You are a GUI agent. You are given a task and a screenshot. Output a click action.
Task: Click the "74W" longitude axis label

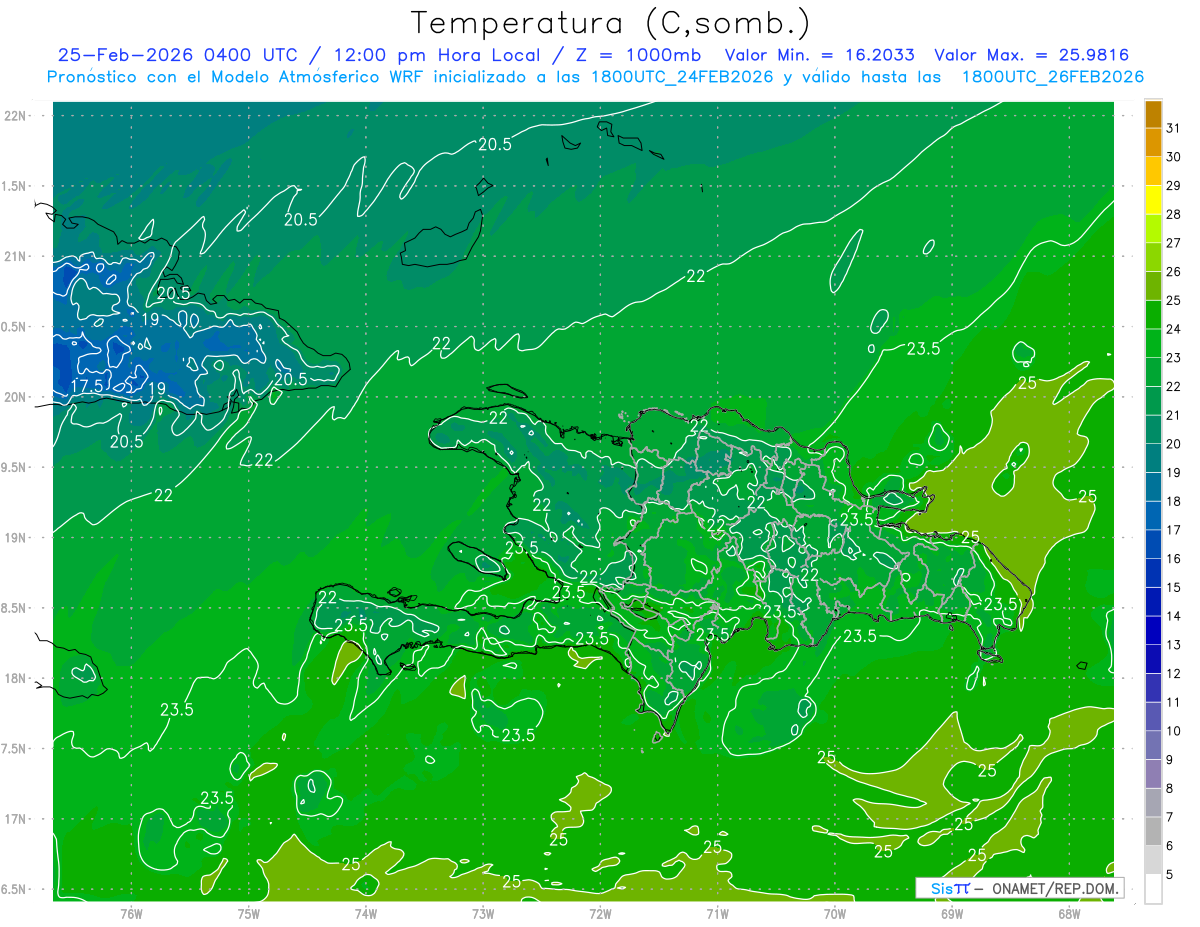tap(366, 913)
